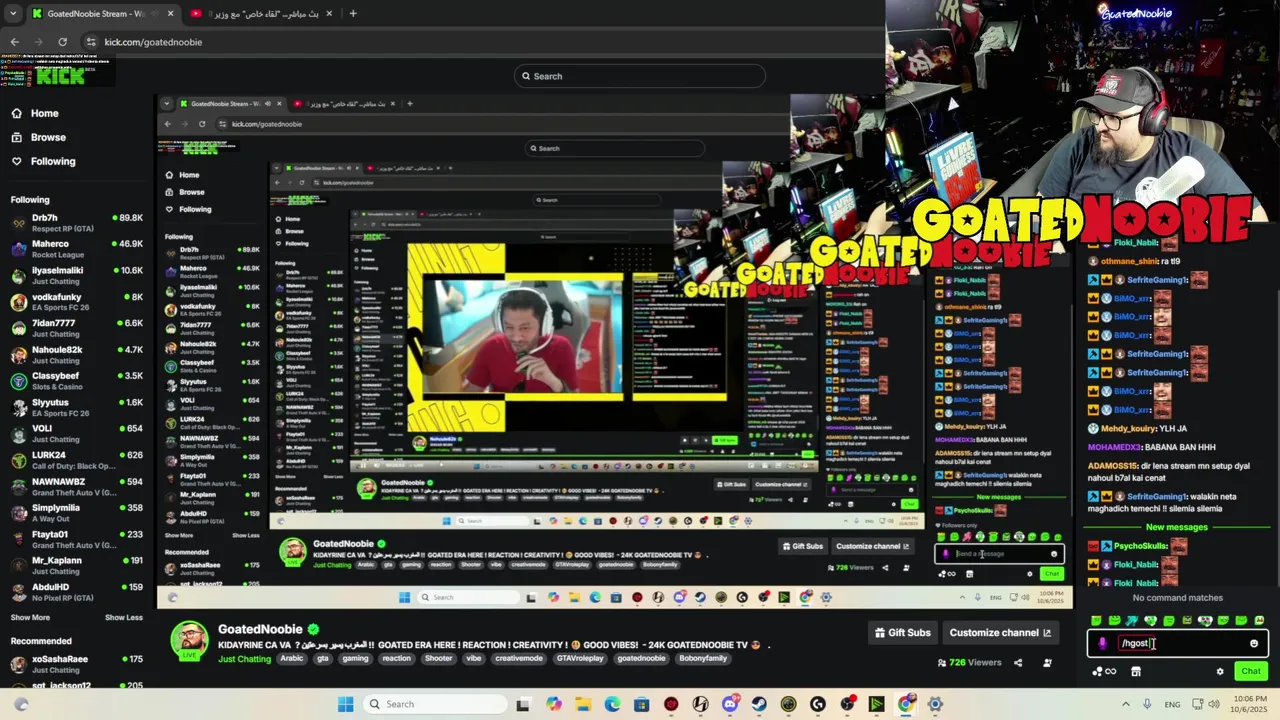The width and height of the screenshot is (1280, 720).
Task: Open the Just Chatting category link
Action: [x=246, y=659]
